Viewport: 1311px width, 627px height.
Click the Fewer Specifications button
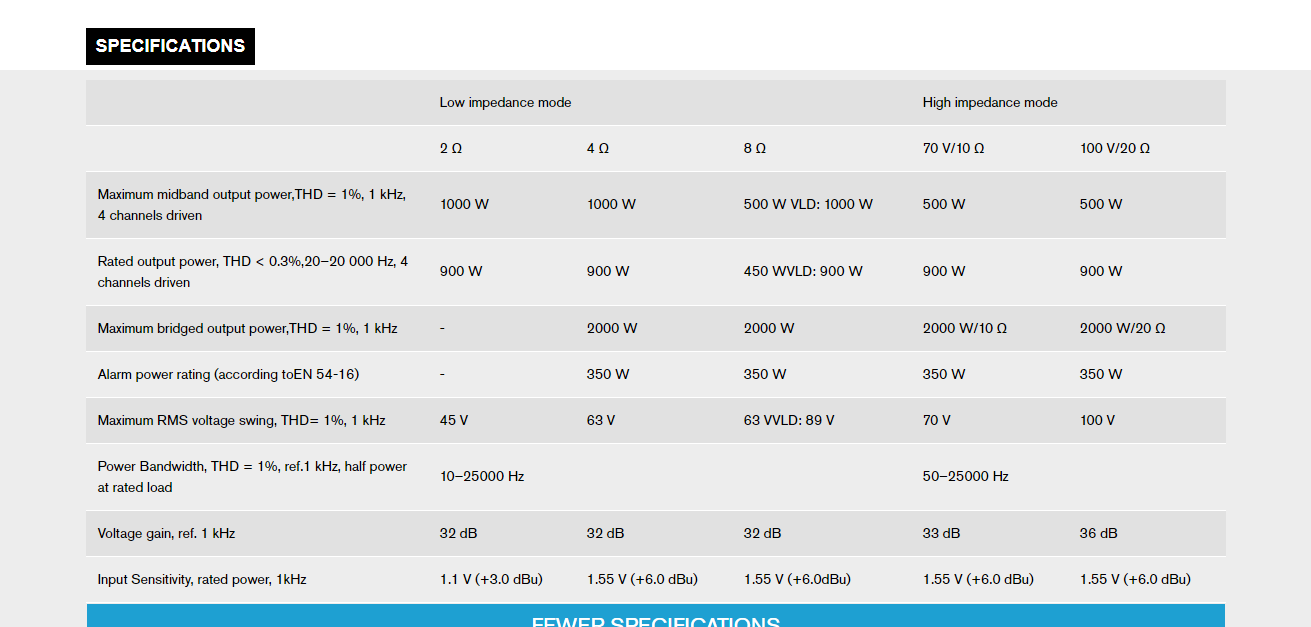655,615
